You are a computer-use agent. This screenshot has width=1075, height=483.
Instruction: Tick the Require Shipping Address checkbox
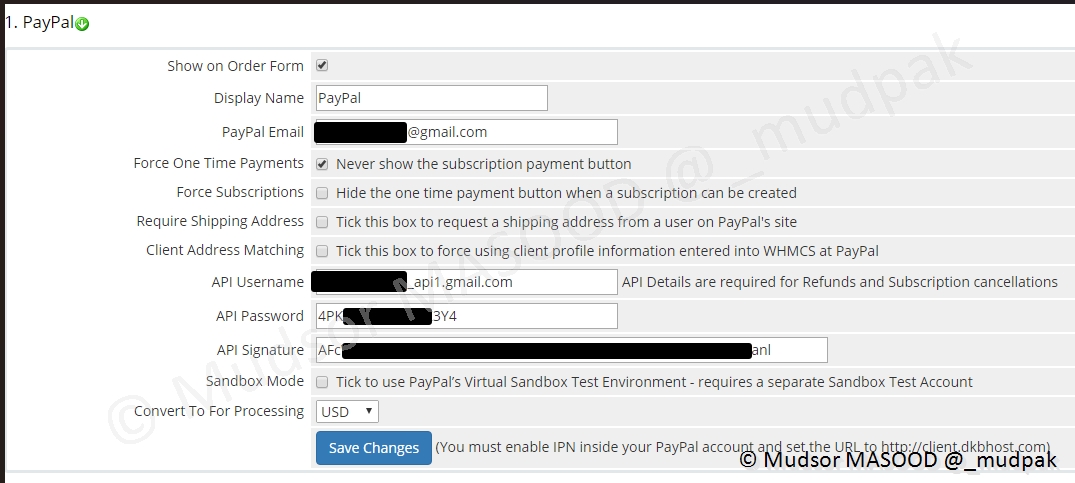click(322, 222)
